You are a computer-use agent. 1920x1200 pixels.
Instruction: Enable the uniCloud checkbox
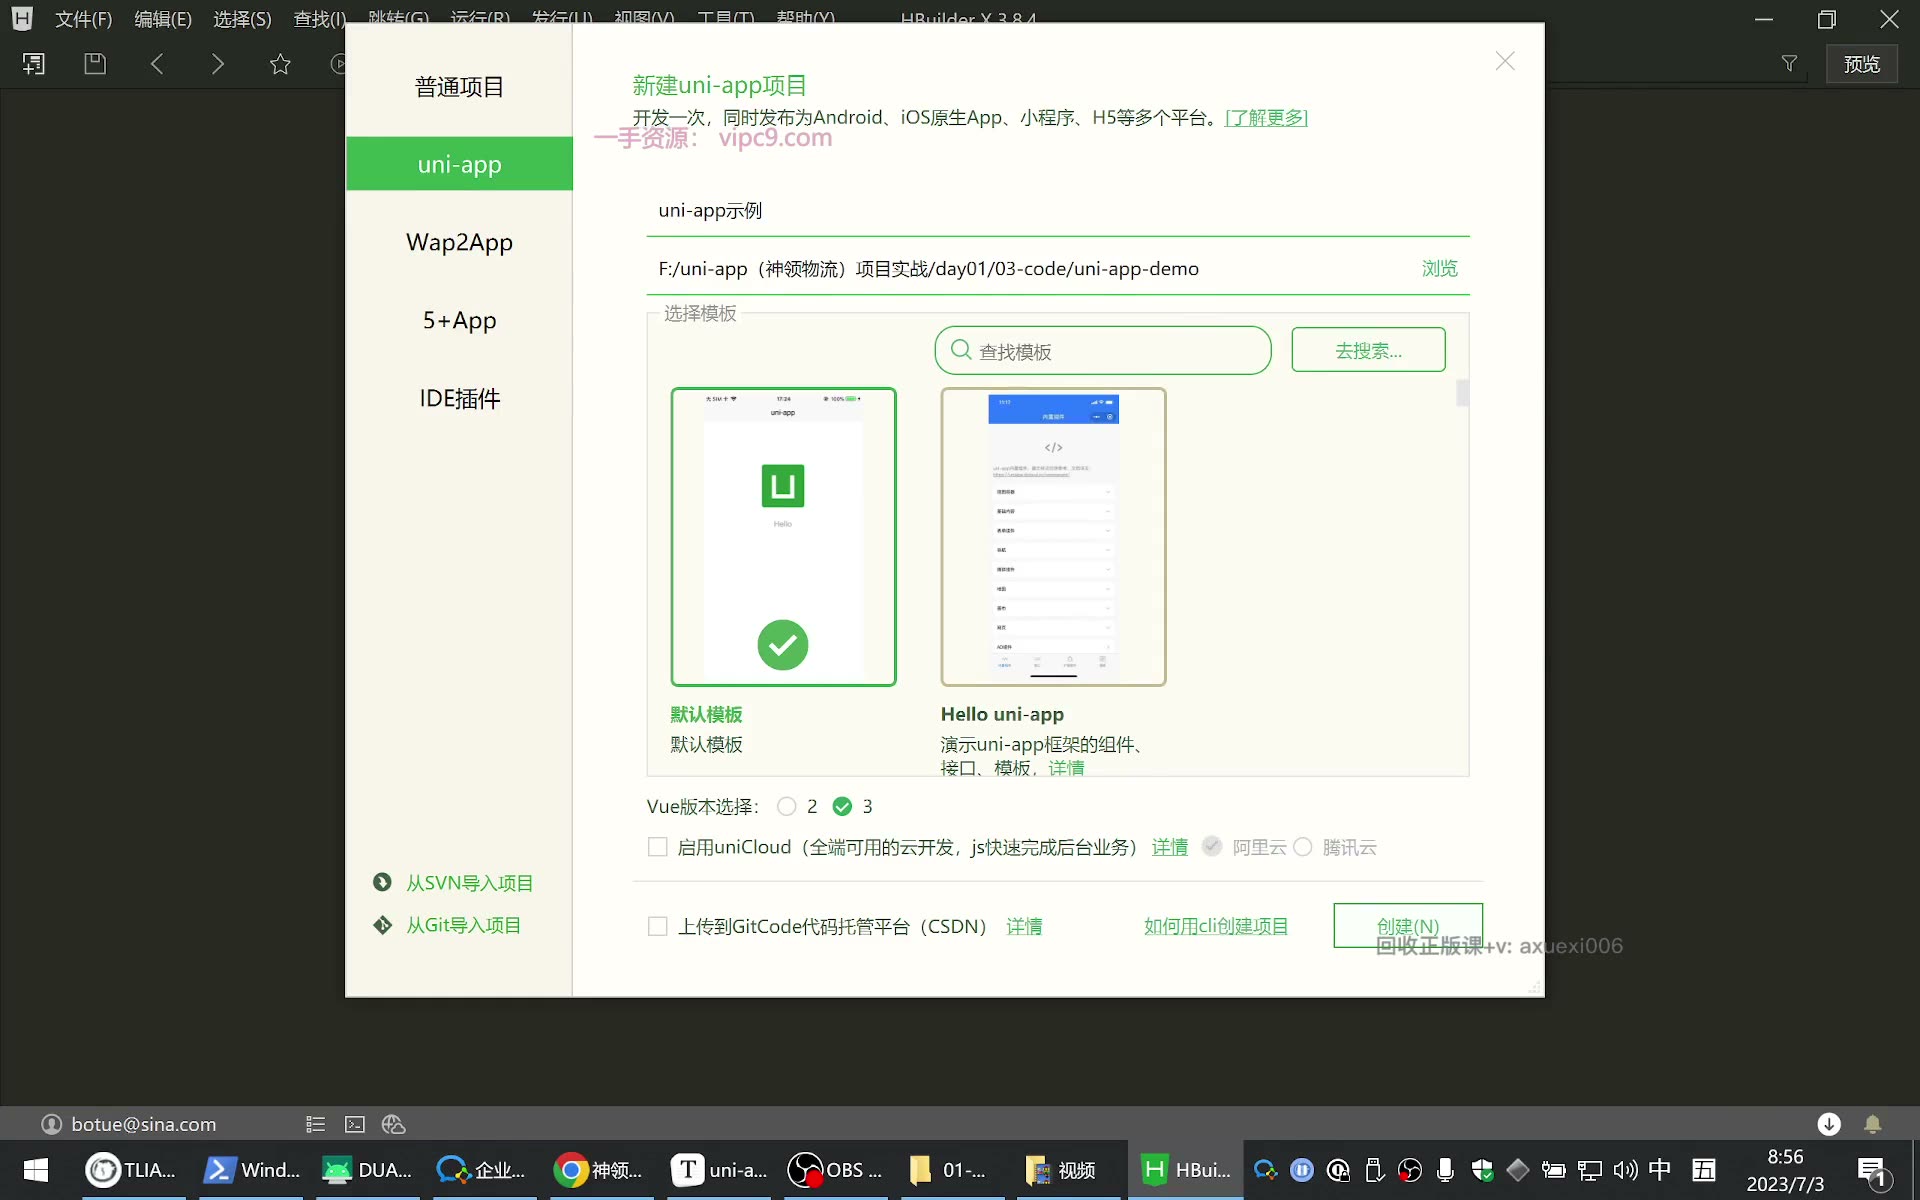coord(657,847)
